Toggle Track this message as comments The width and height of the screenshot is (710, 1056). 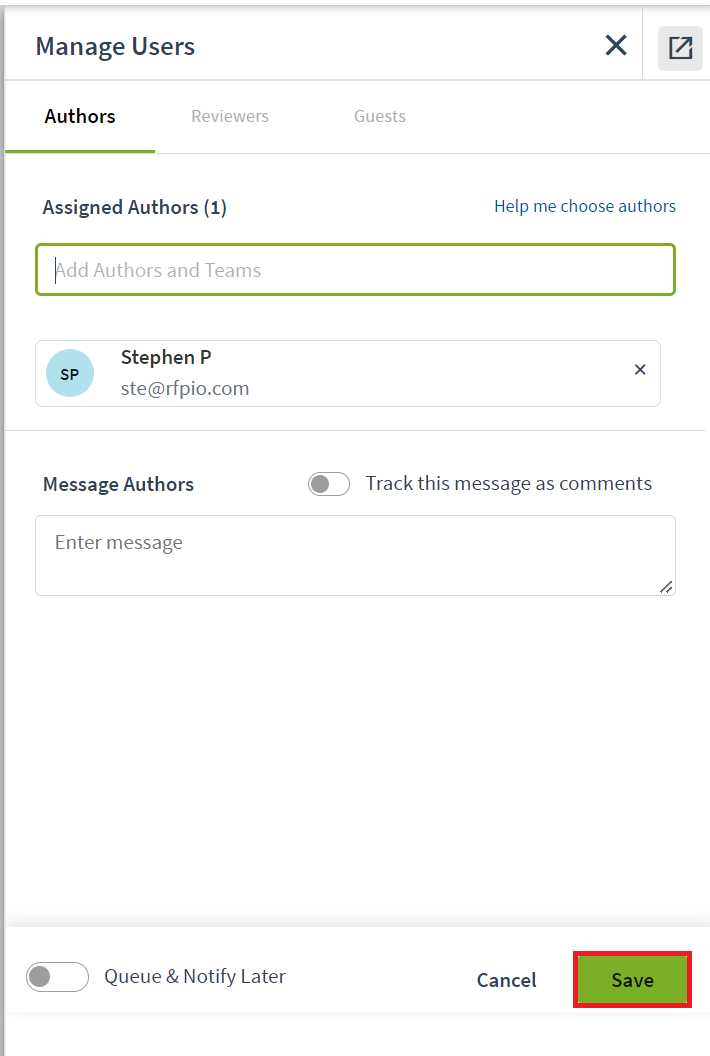329,484
